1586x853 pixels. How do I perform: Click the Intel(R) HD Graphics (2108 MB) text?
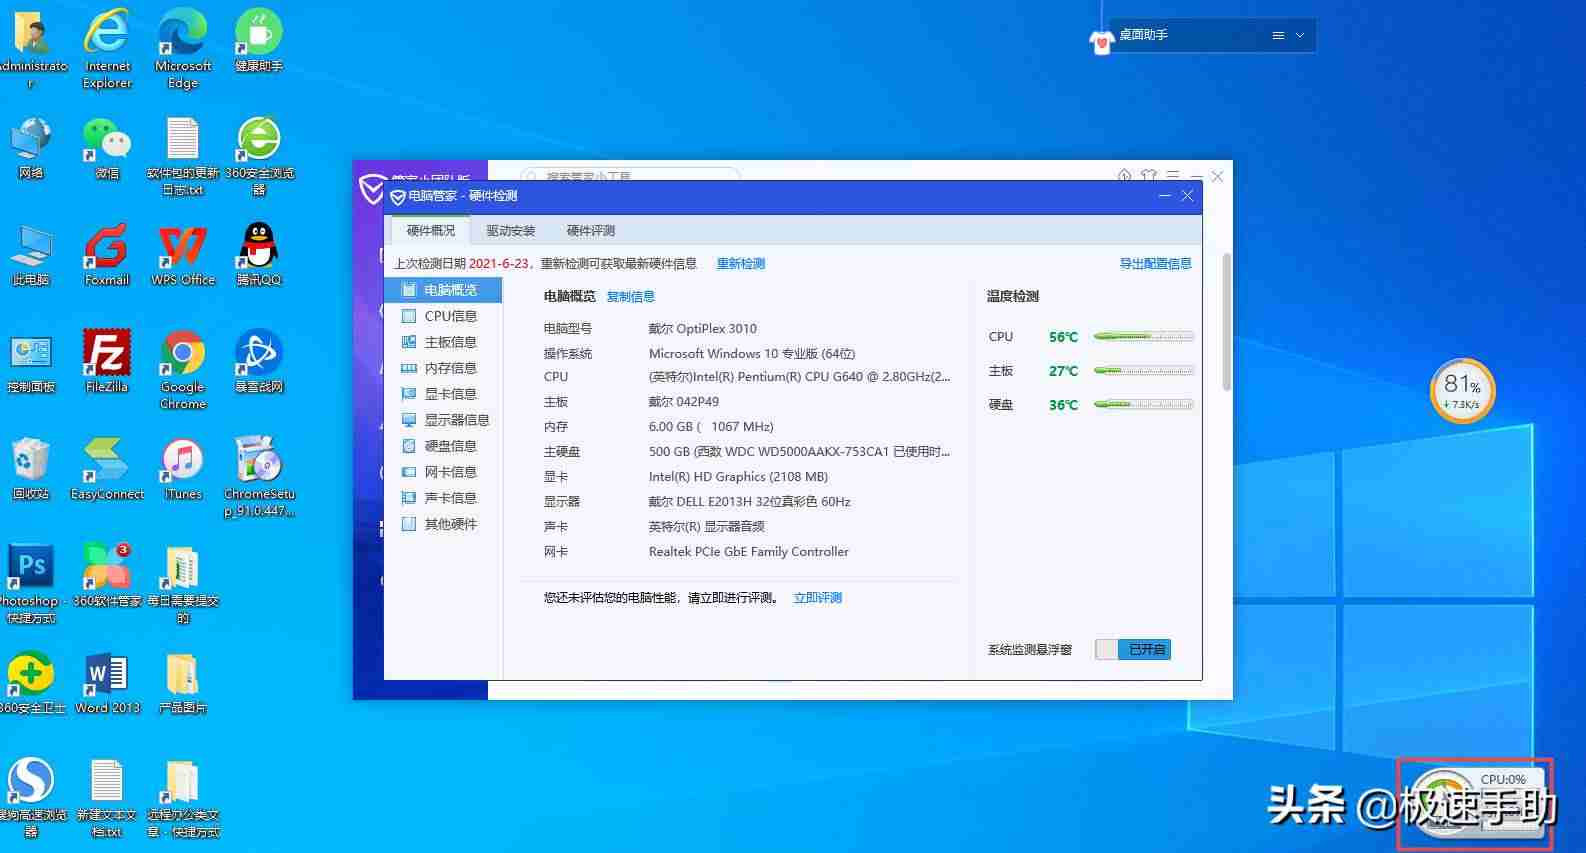coord(738,477)
